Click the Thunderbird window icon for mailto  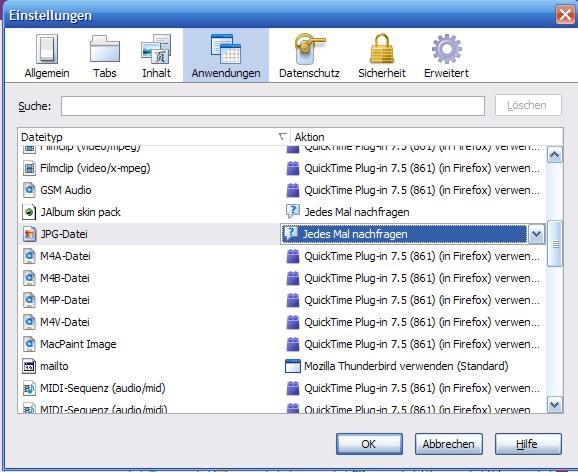click(293, 366)
